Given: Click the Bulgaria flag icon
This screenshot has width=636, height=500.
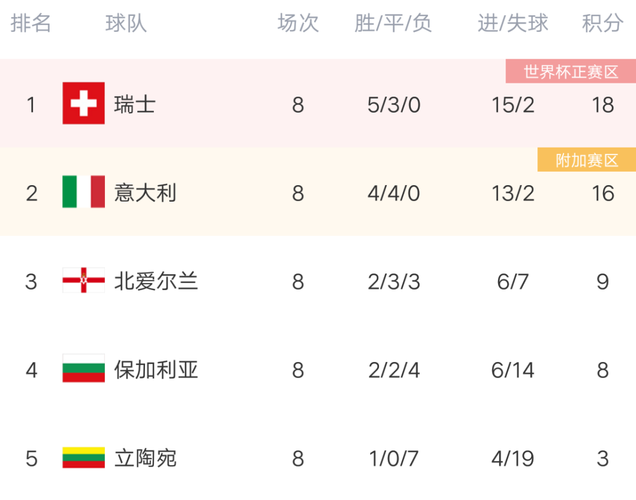Looking at the screenshot, I should pyautogui.click(x=84, y=368).
